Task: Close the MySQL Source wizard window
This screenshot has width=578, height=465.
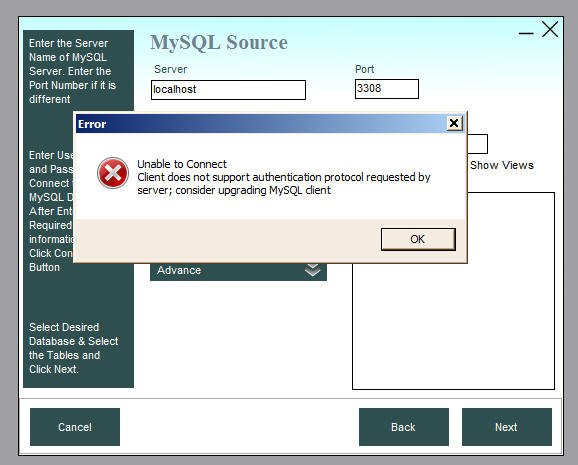Action: click(x=550, y=29)
